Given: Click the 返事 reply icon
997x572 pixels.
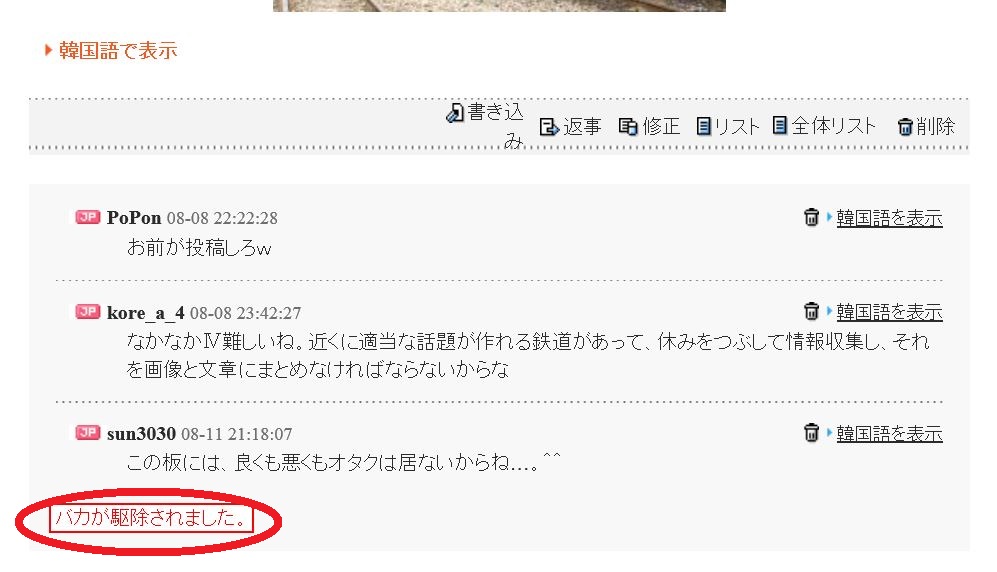Looking at the screenshot, I should (x=549, y=126).
